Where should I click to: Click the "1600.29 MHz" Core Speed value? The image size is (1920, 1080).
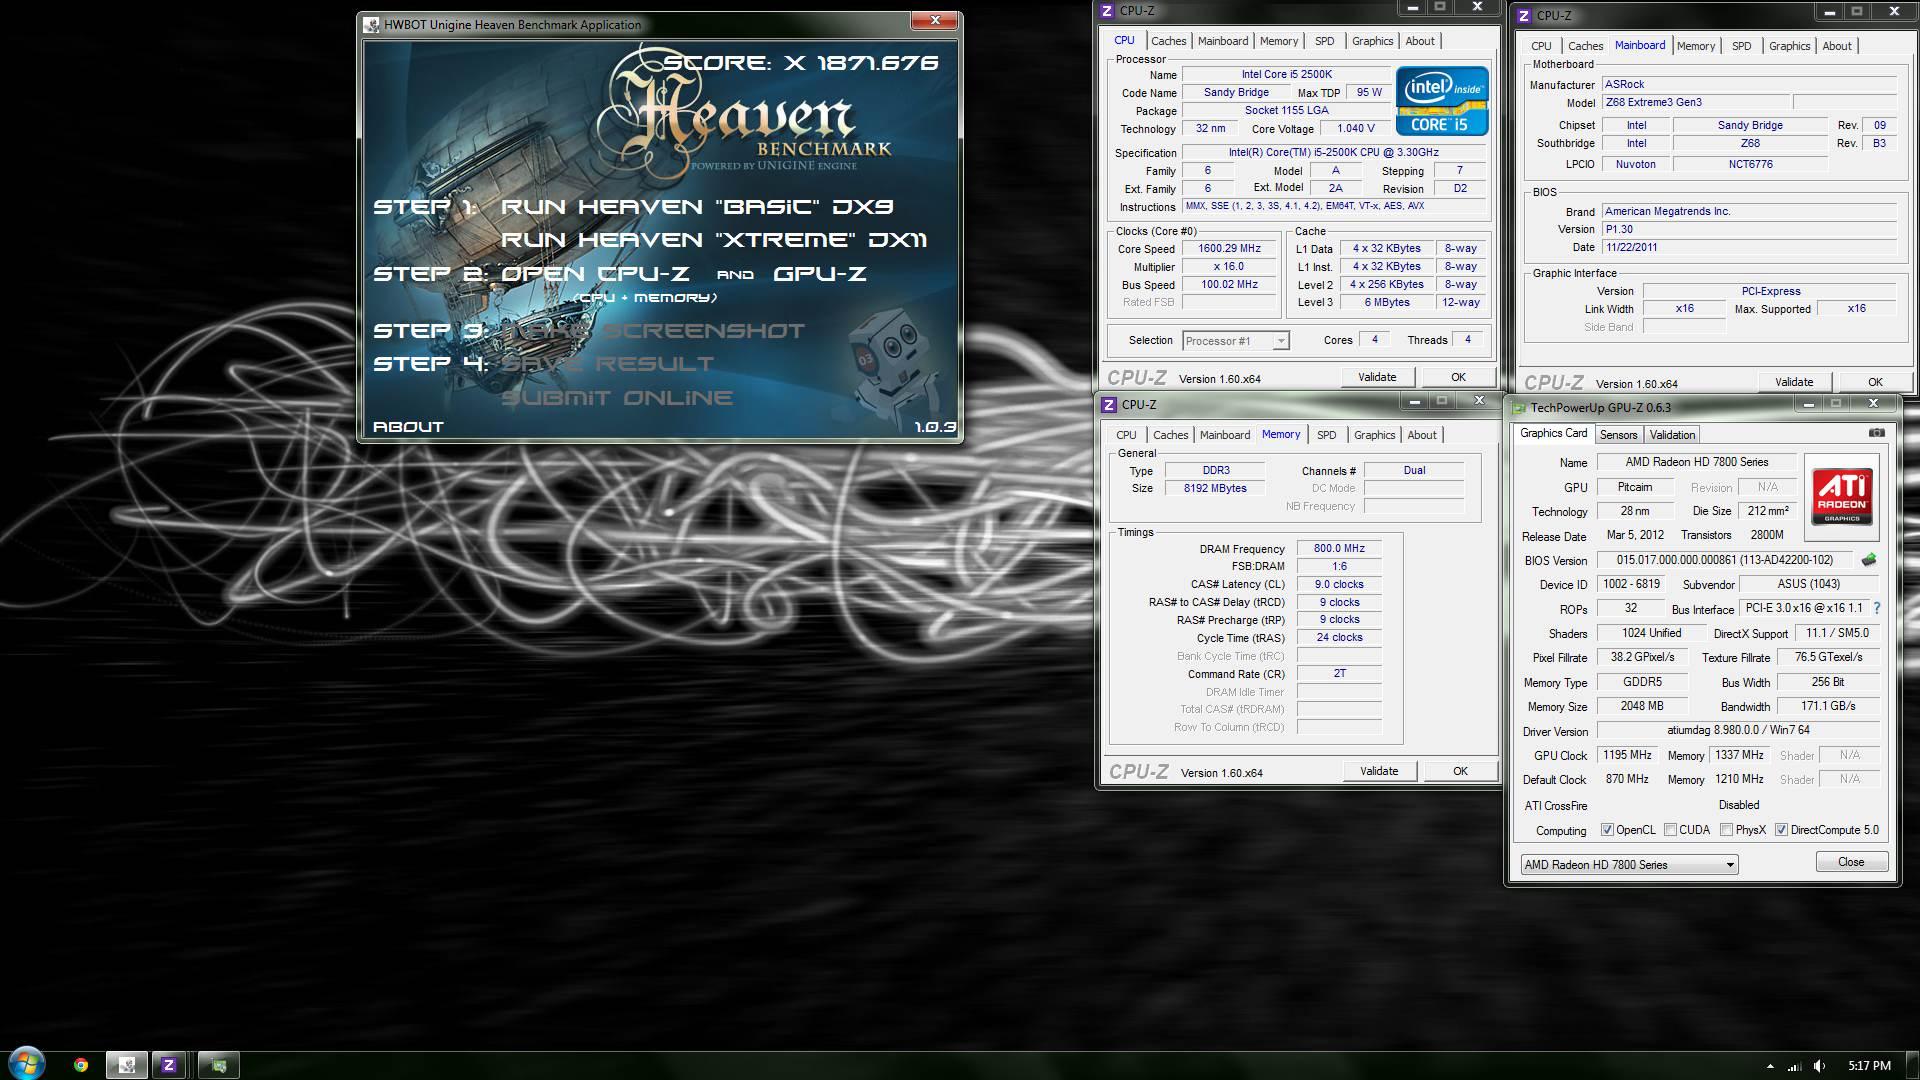click(x=1229, y=249)
